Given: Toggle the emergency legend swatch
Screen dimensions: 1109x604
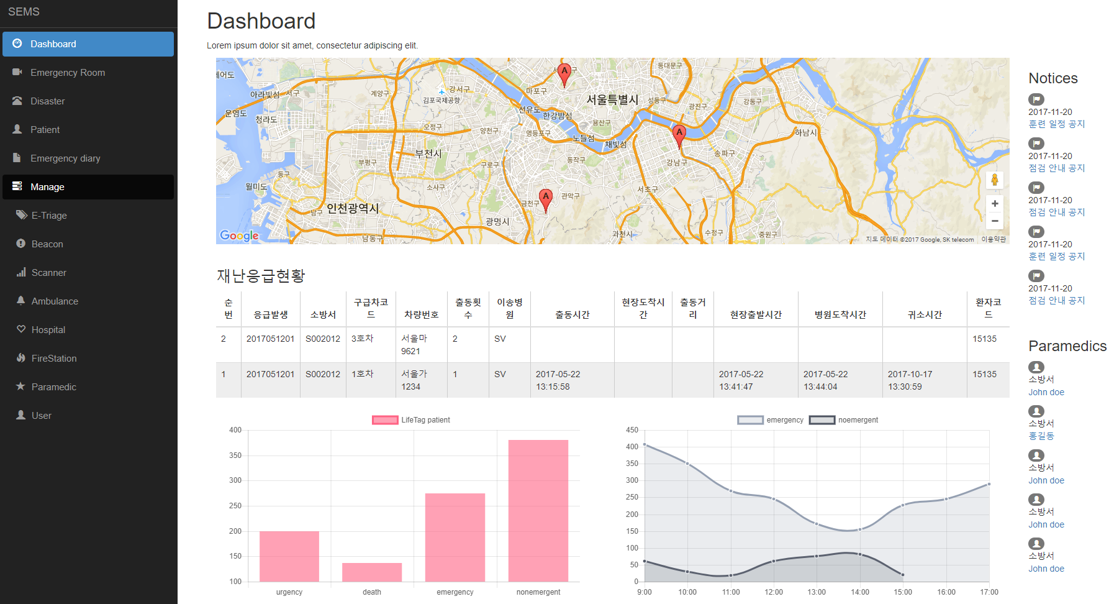Looking at the screenshot, I should pos(750,420).
